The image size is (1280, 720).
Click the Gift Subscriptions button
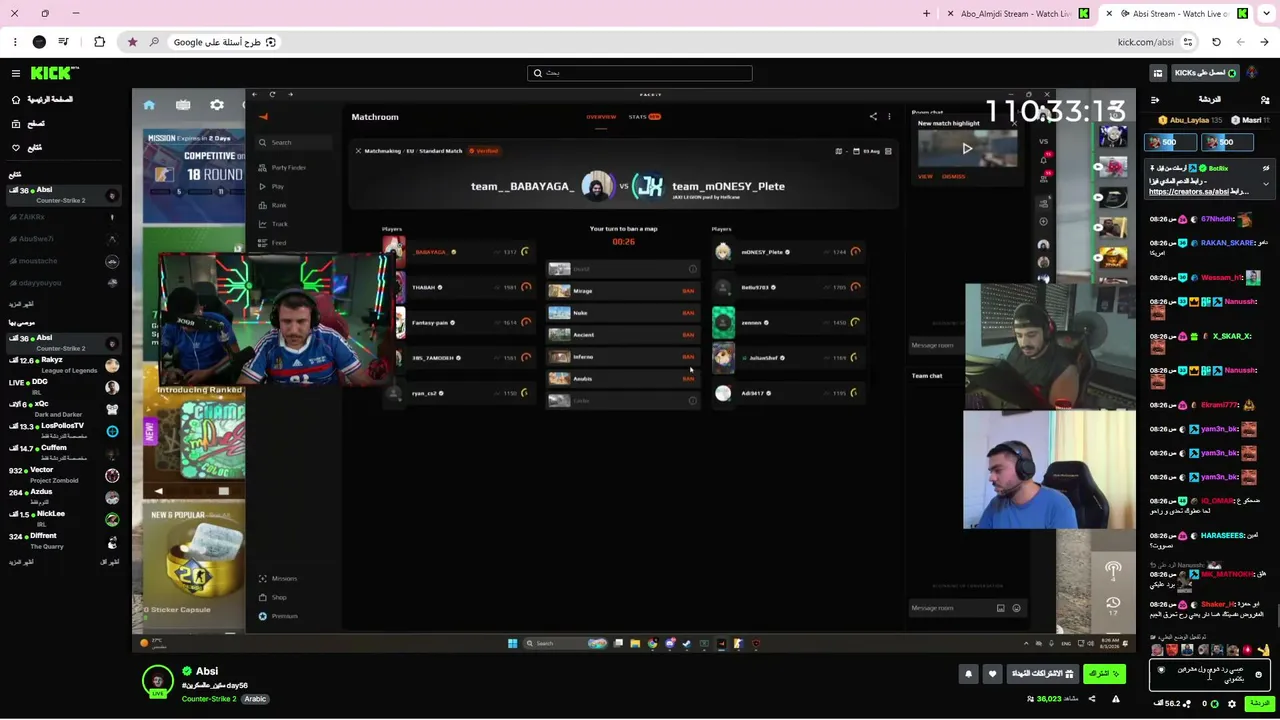[1043, 674]
